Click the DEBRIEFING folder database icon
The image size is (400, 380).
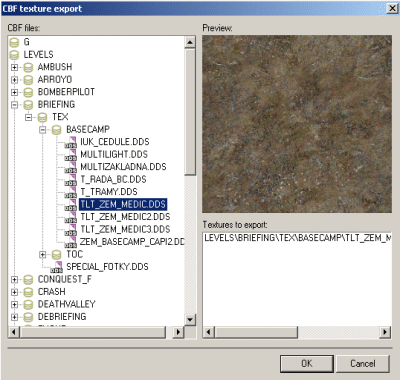[x=28, y=317]
